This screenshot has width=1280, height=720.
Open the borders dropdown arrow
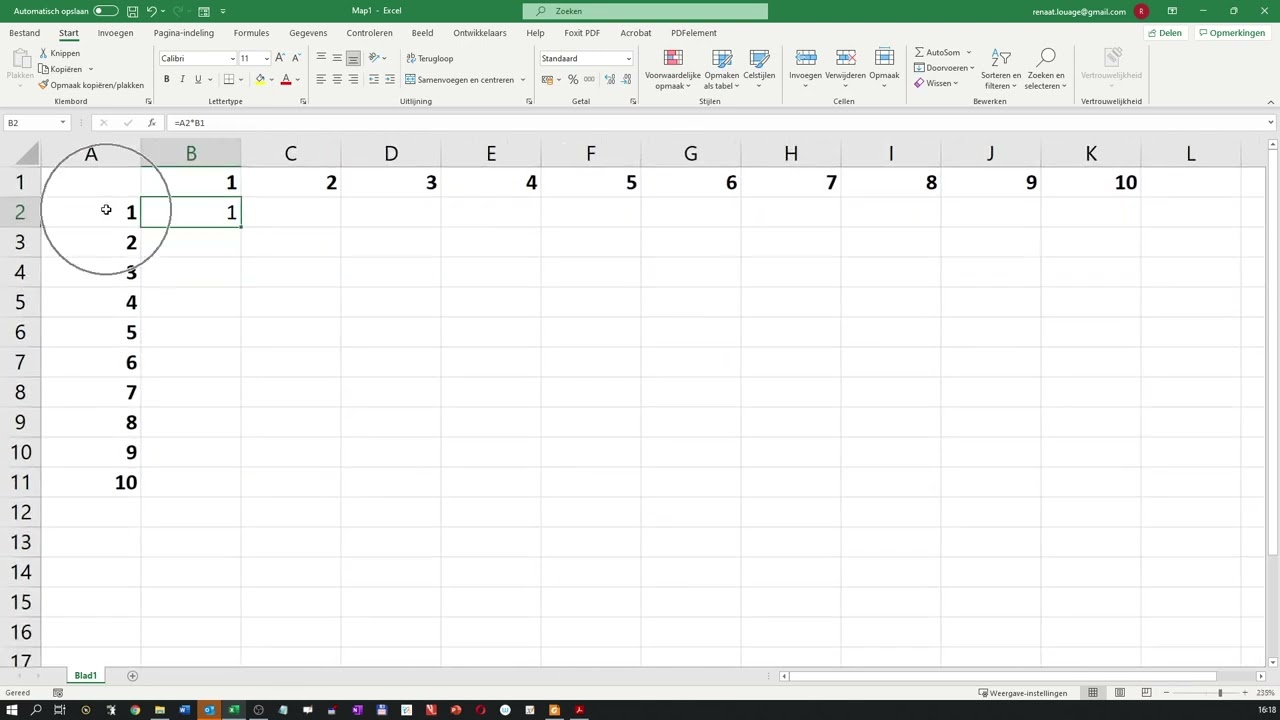243,79
